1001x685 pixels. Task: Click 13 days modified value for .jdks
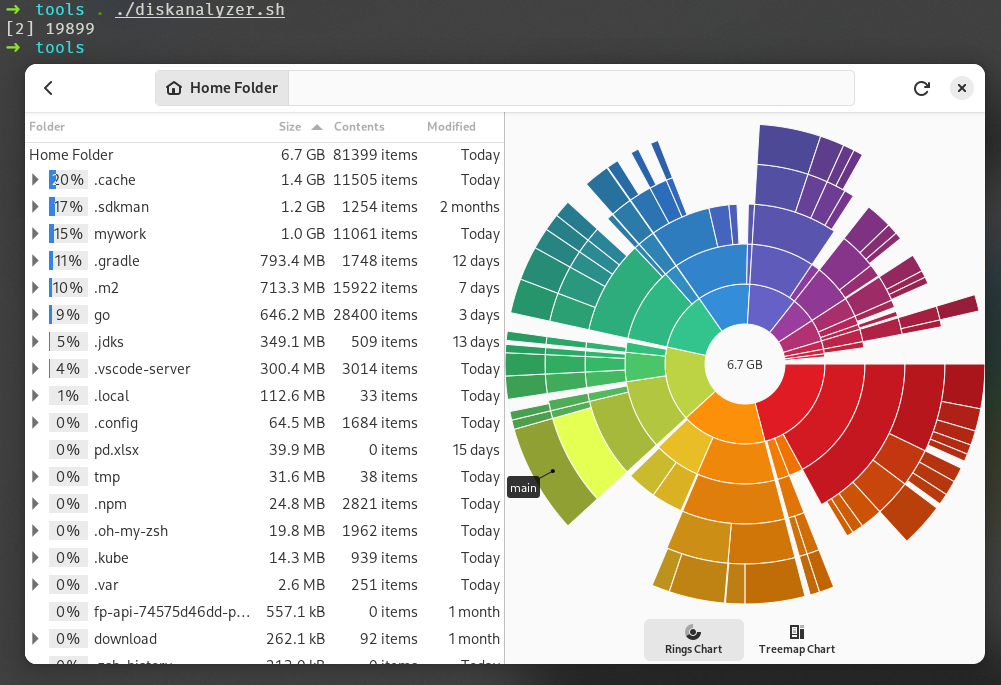coord(476,342)
